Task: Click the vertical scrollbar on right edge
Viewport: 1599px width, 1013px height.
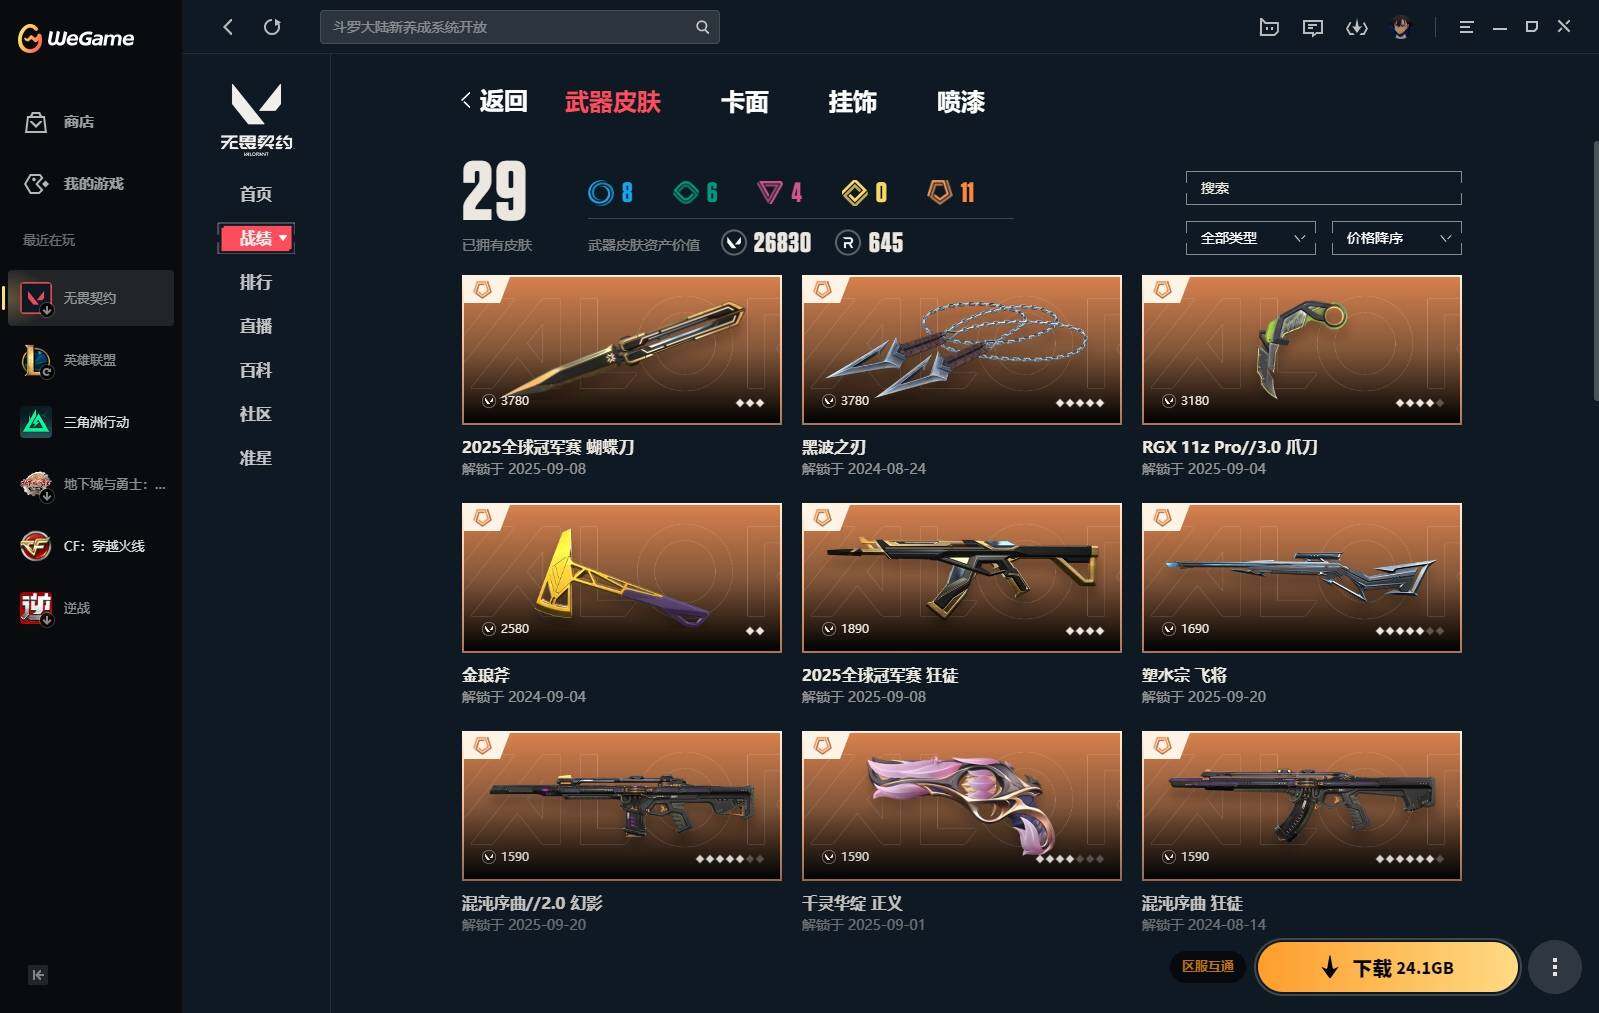Action: point(1595,270)
